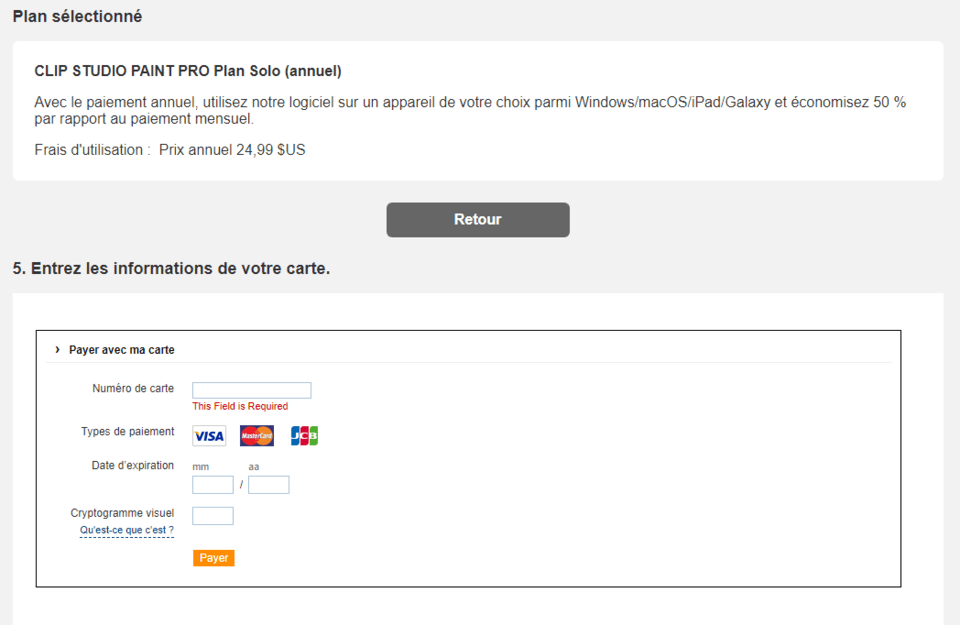Viewport: 960px width, 625px height.
Task: Choose the JCB card icon
Action: pyautogui.click(x=304, y=436)
